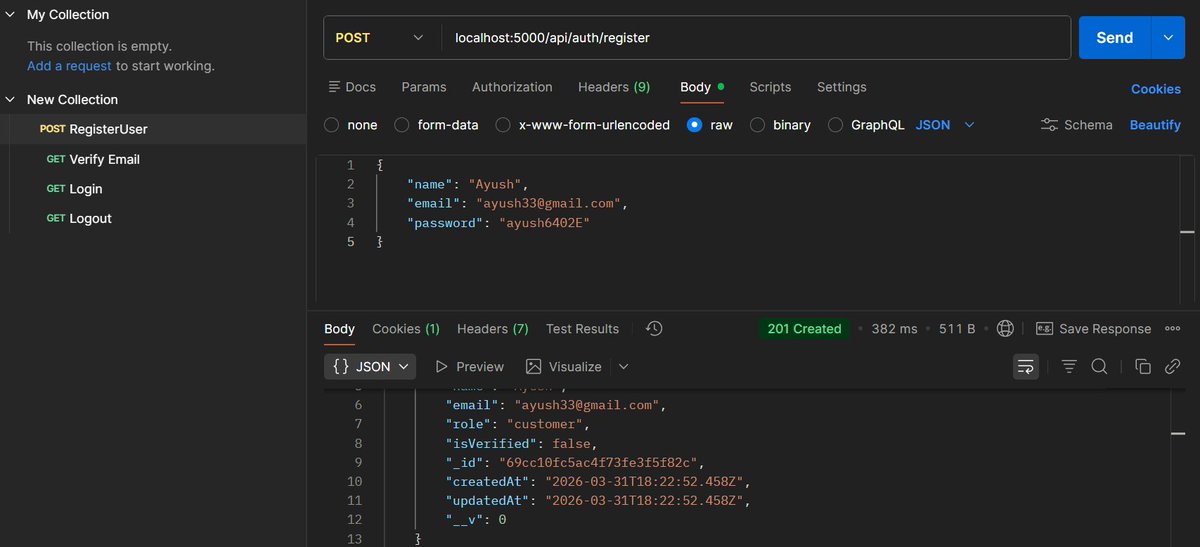Image resolution: width=1200 pixels, height=547 pixels.
Task: Open the Schema editor
Action: point(1076,125)
